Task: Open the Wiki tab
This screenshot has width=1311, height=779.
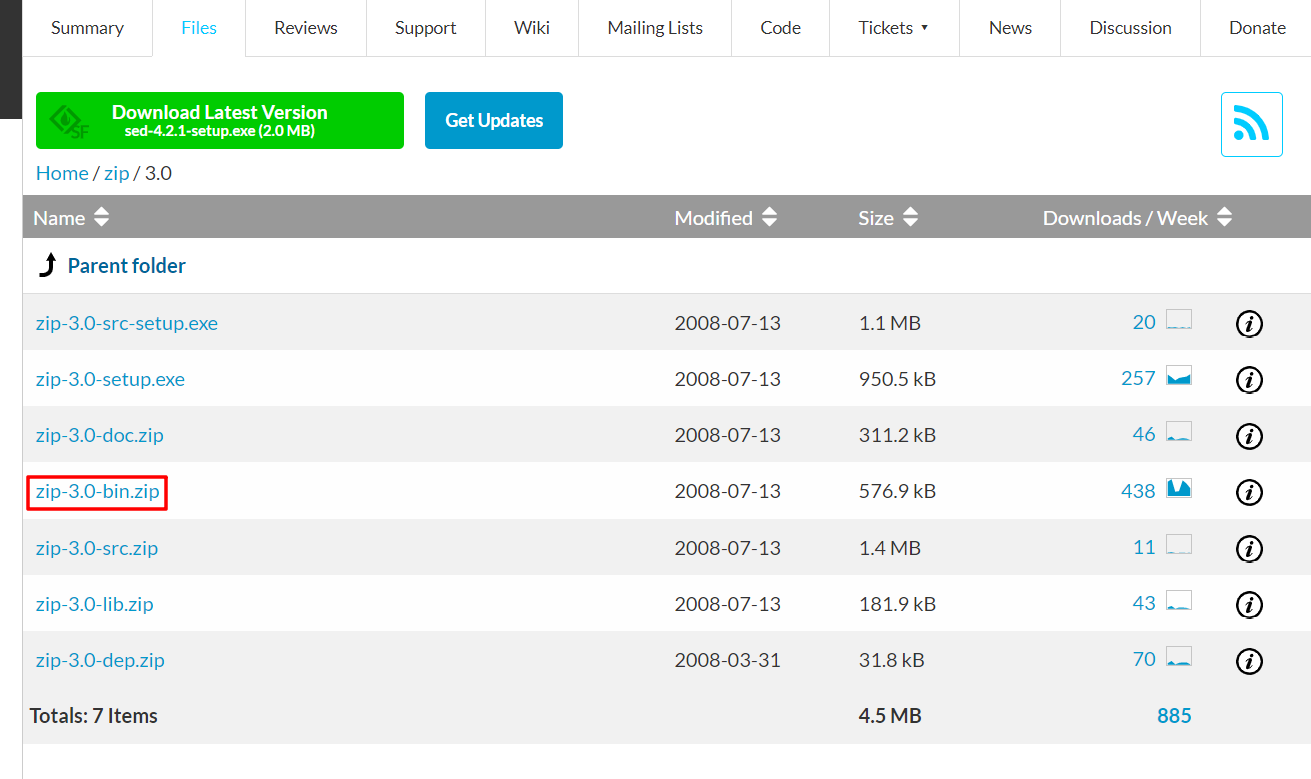Action: pyautogui.click(x=532, y=28)
